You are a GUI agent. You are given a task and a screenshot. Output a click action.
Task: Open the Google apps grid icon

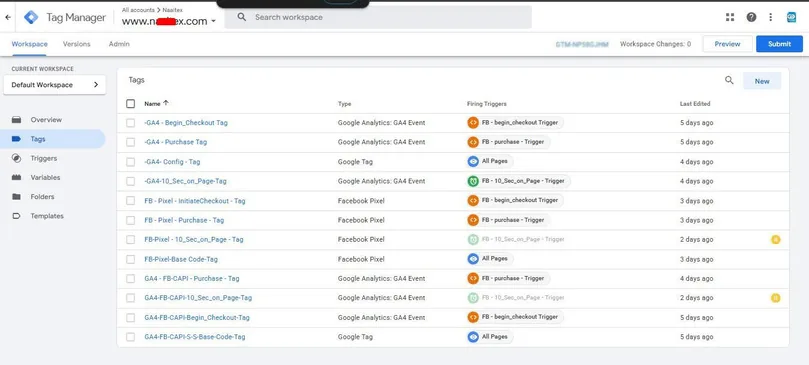click(730, 17)
